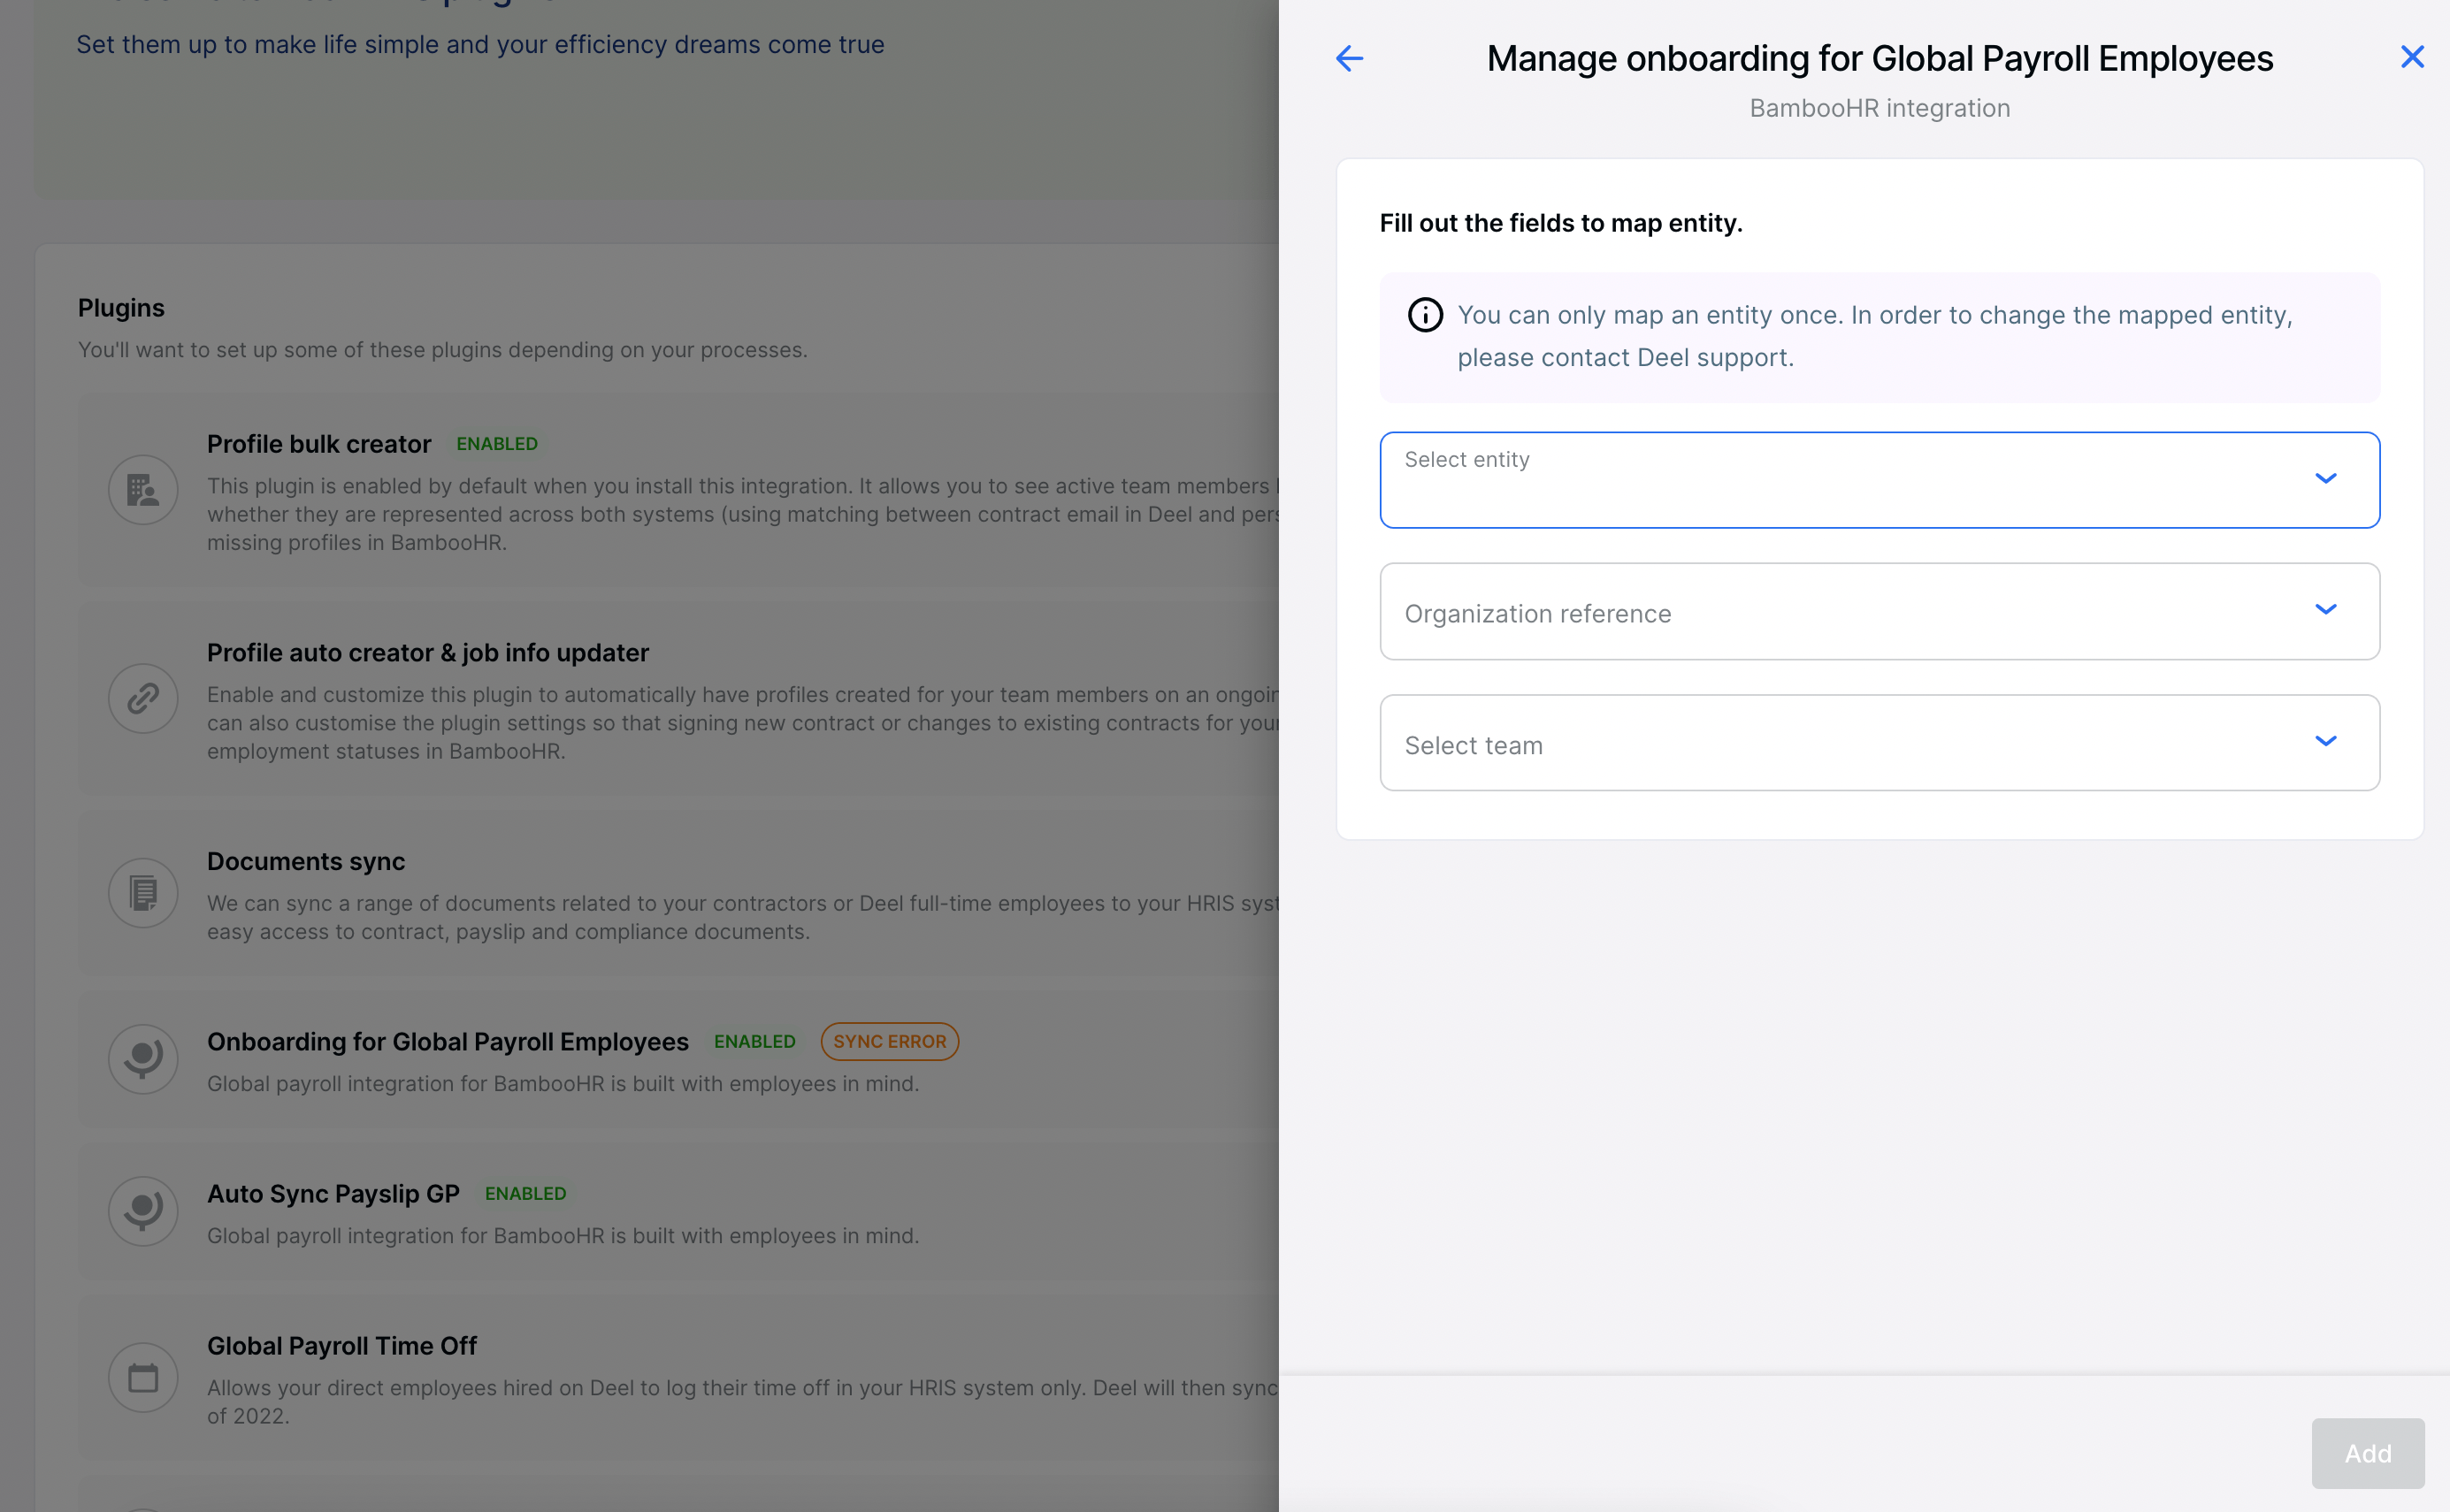2450x1512 pixels.
Task: Click the Global Payroll Time Off calendar icon
Action: (143, 1377)
